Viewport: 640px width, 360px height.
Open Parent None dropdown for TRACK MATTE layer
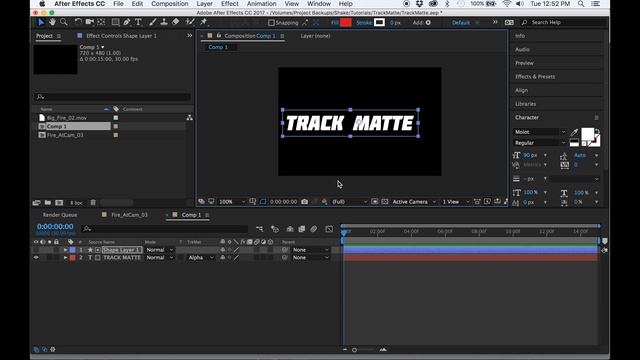310,258
